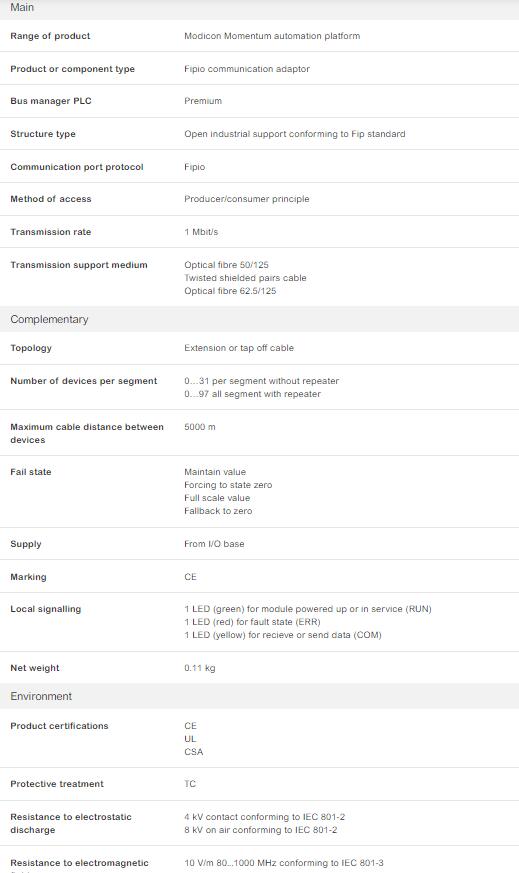This screenshot has height=873, width=519.
Task: Toggle the Environment section header
Action: 260,696
